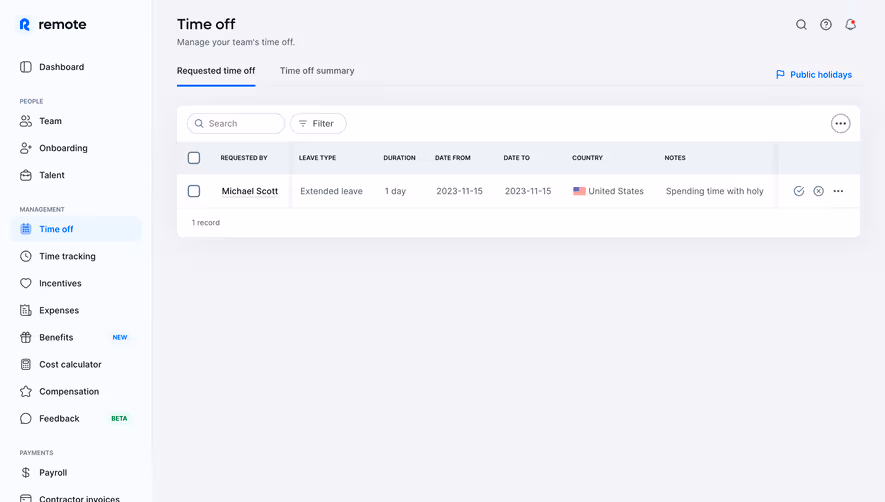The image size is (885, 502).
Task: Open the Filter button
Action: (x=318, y=123)
